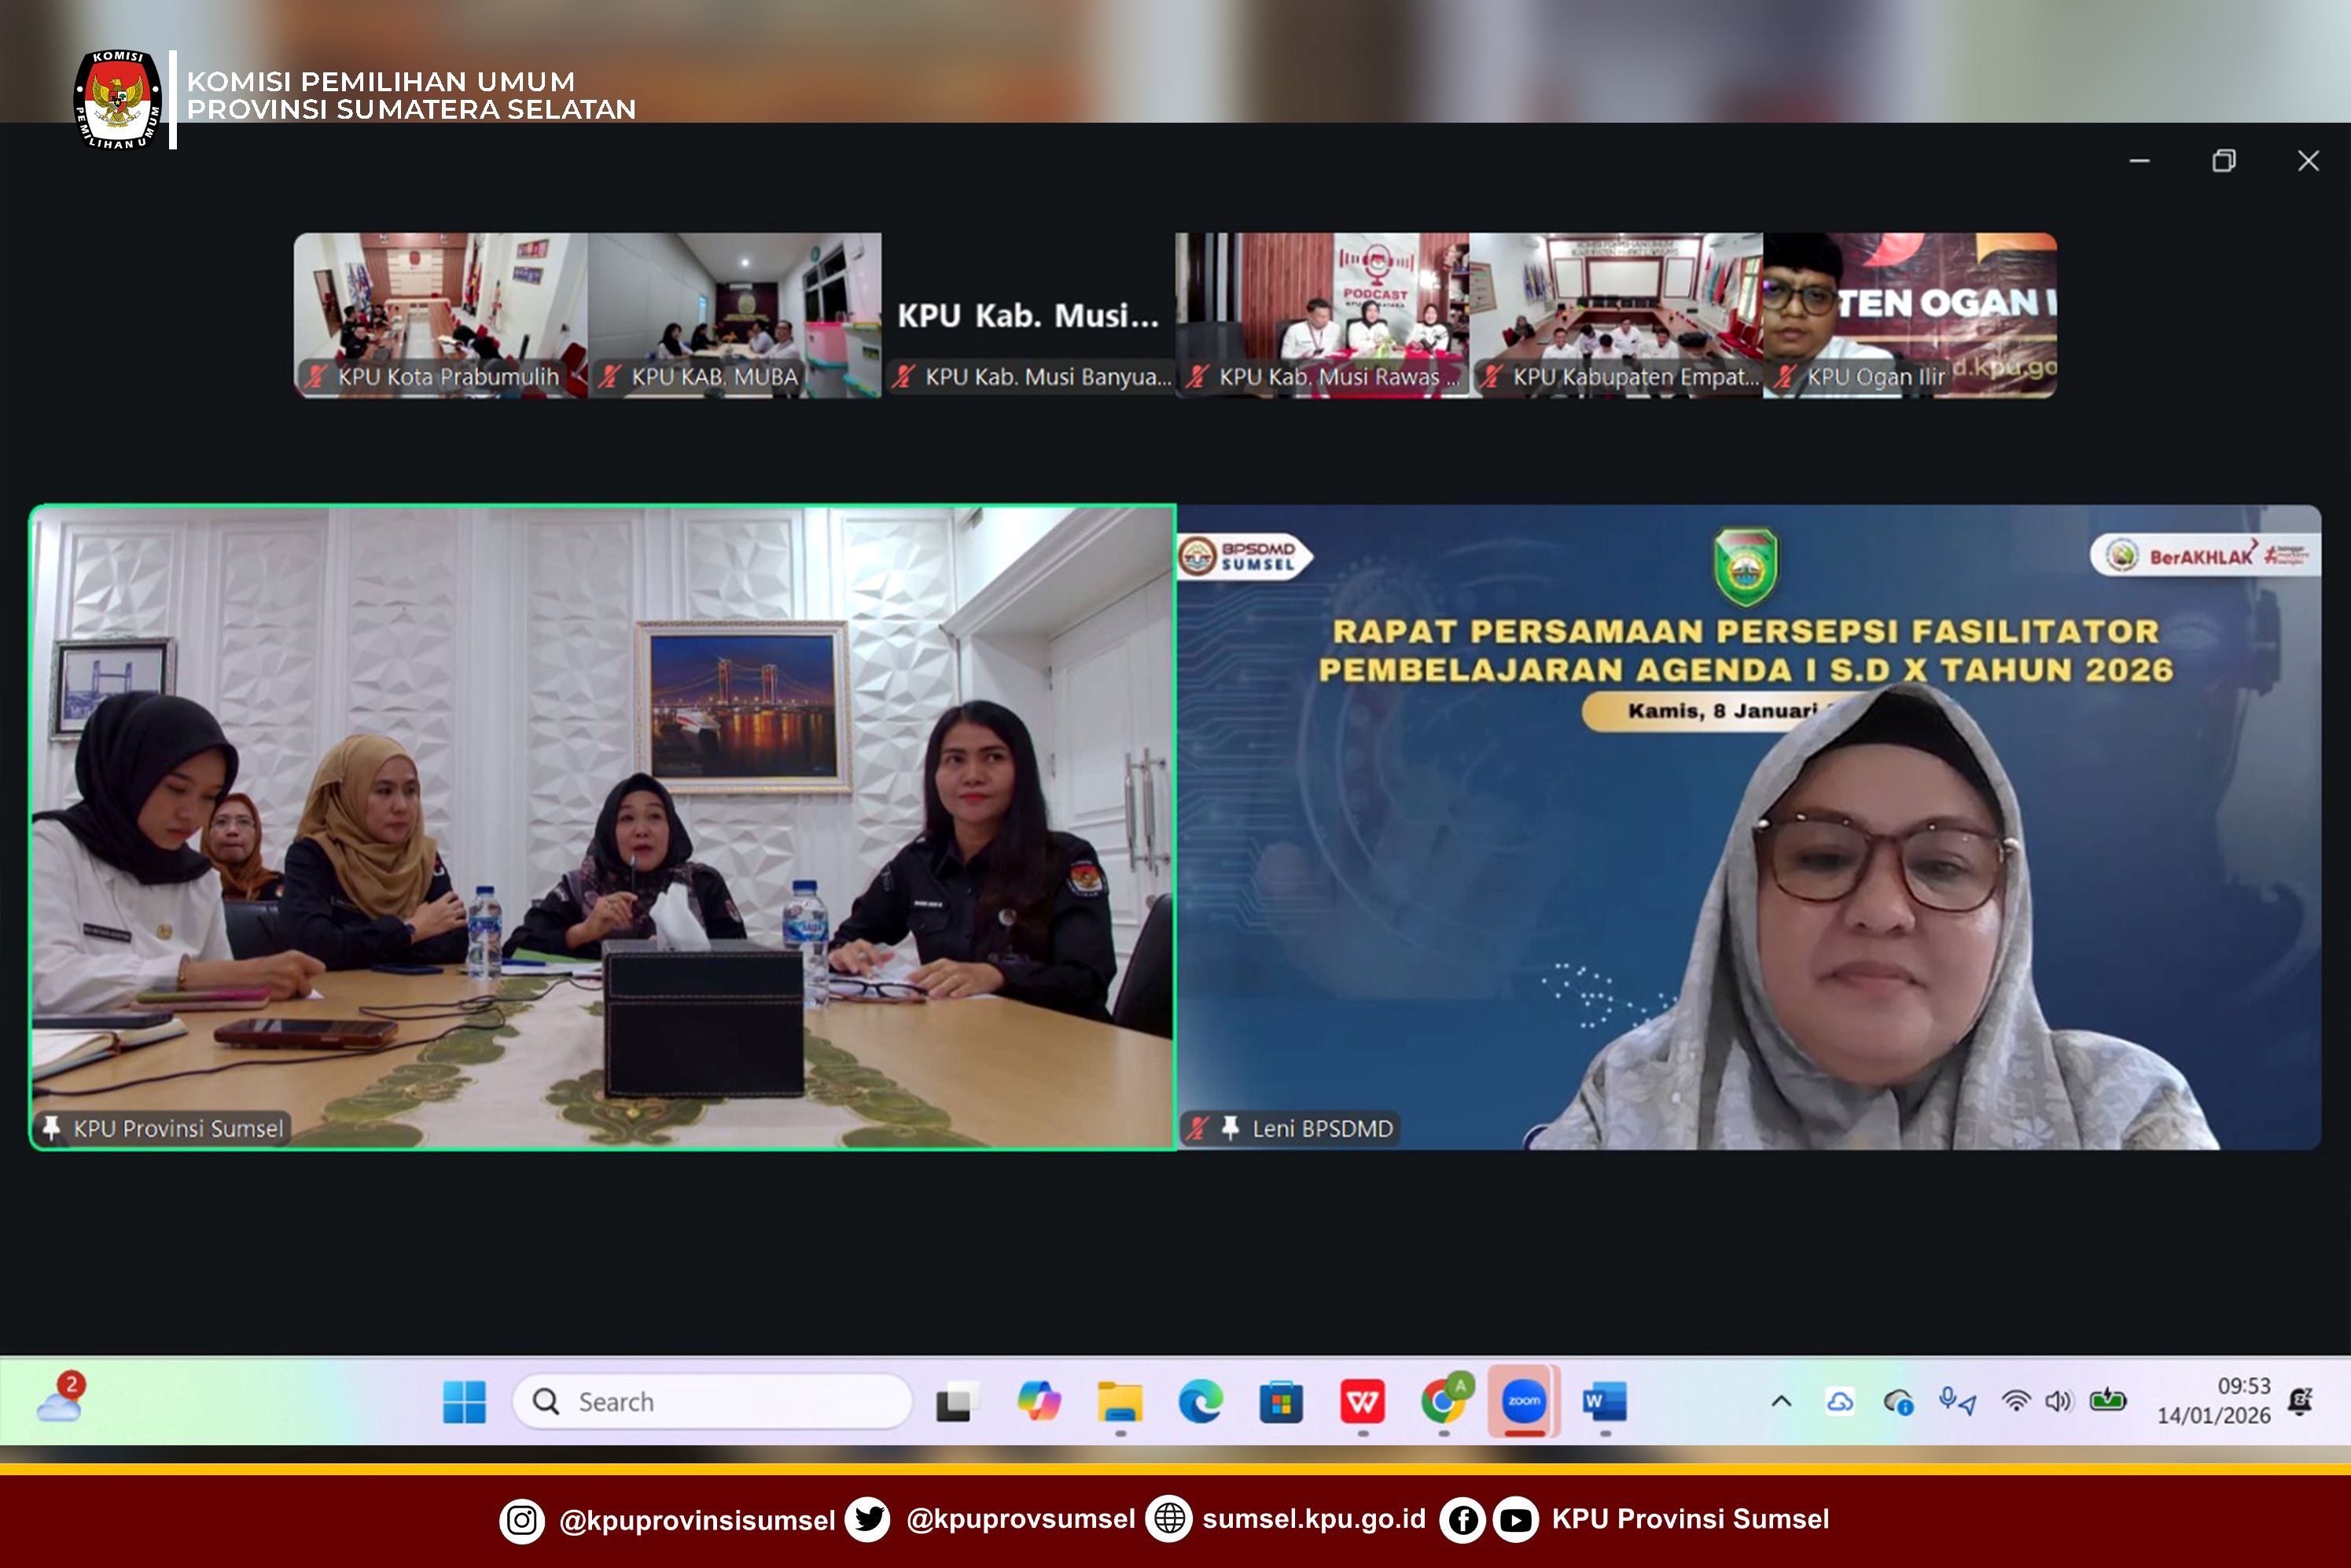Viewport: 2351px width, 1568px height.
Task: Open the Microsoft Store taskbar icon
Action: pyautogui.click(x=1281, y=1401)
